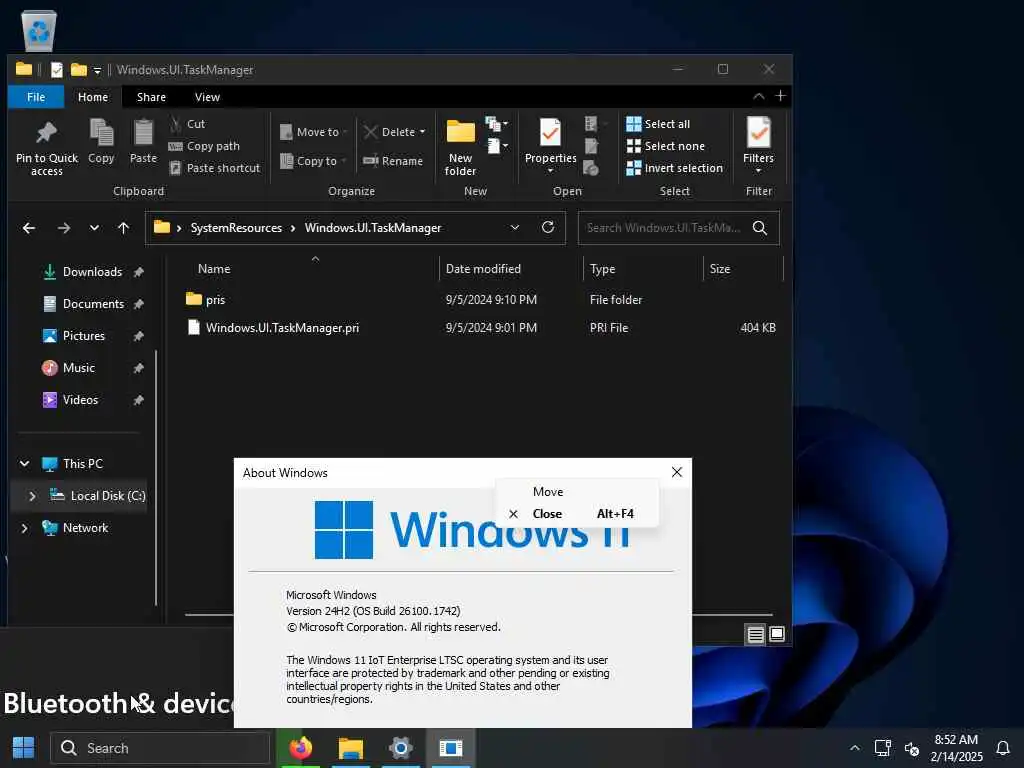Open the File tab

tap(36, 97)
